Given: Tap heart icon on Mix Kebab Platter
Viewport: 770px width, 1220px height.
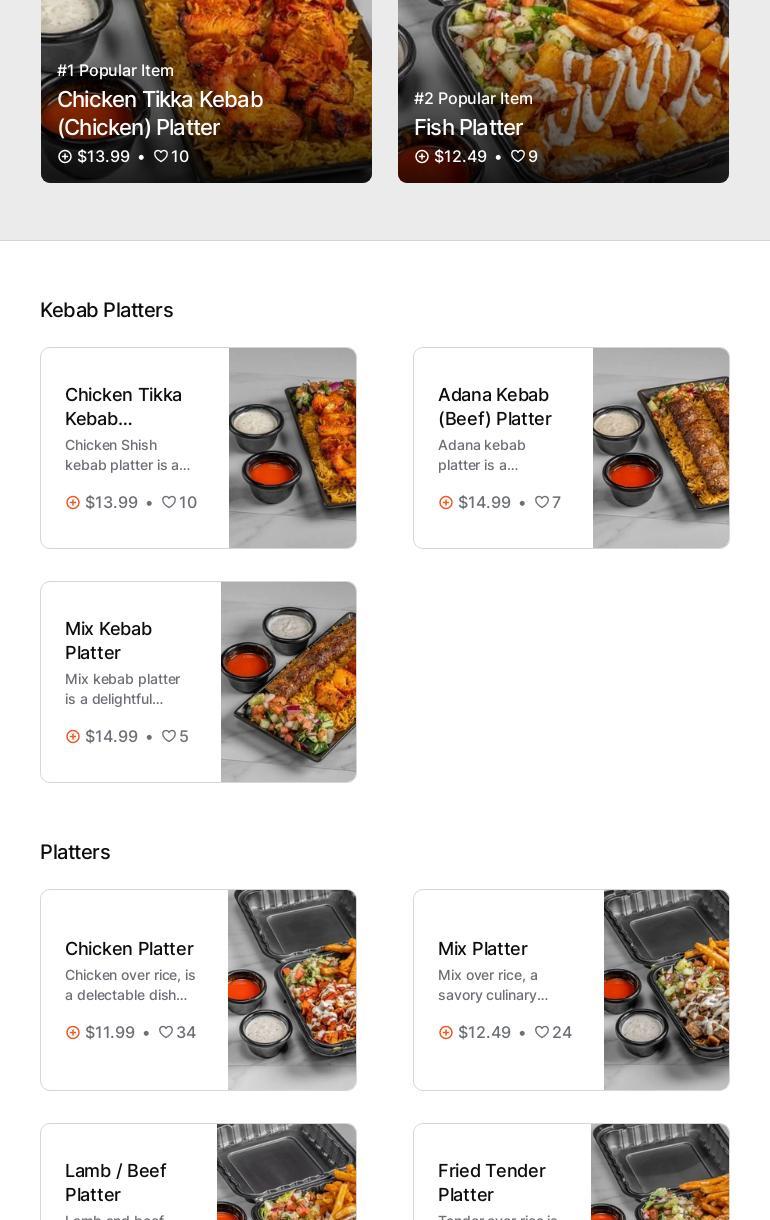Looking at the screenshot, I should coord(169,737).
